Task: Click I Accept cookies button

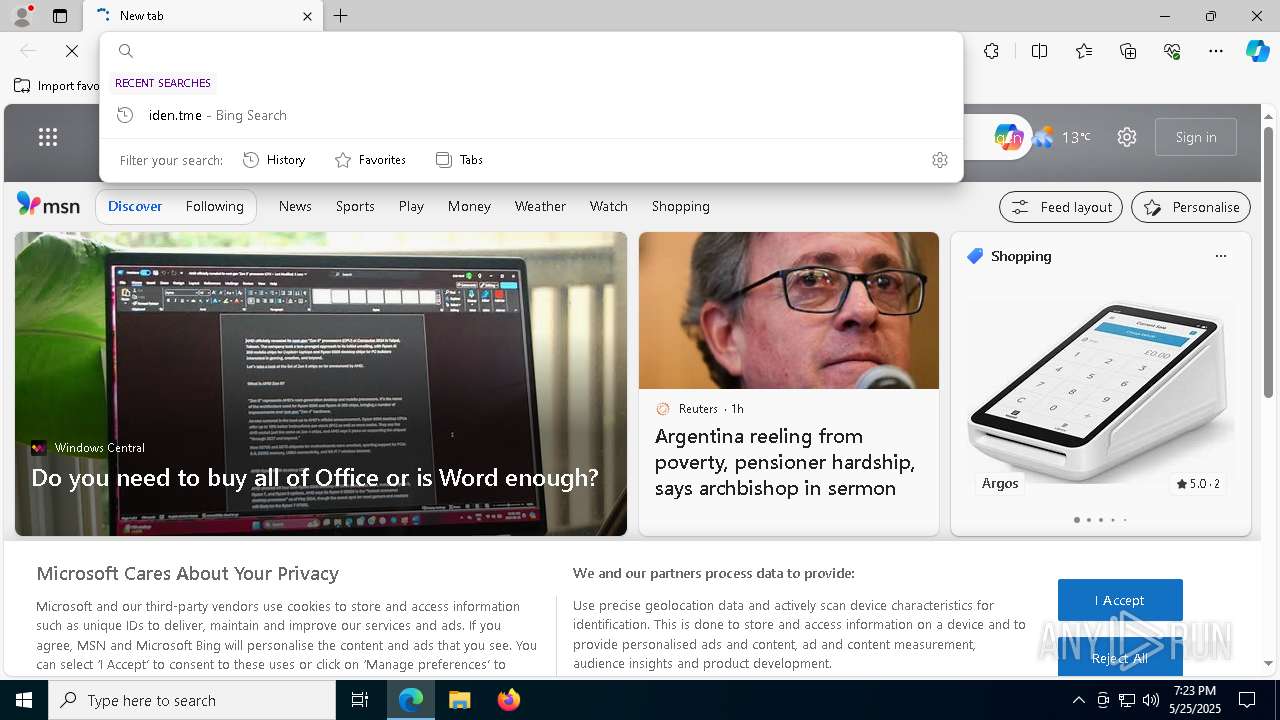Action: coord(1120,600)
